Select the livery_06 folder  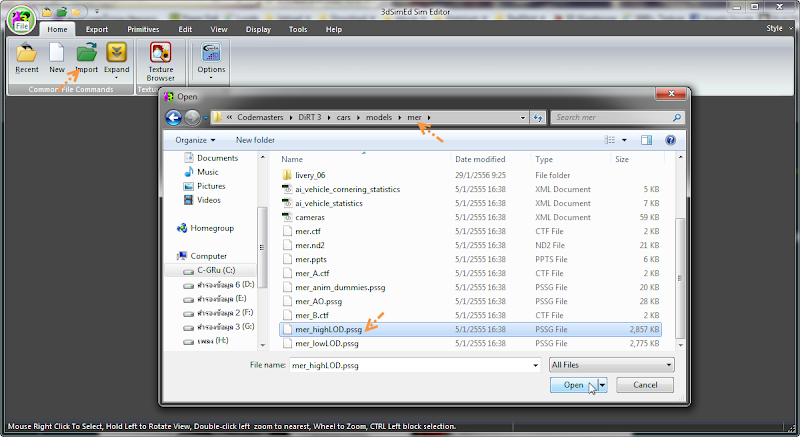pyautogui.click(x=304, y=175)
